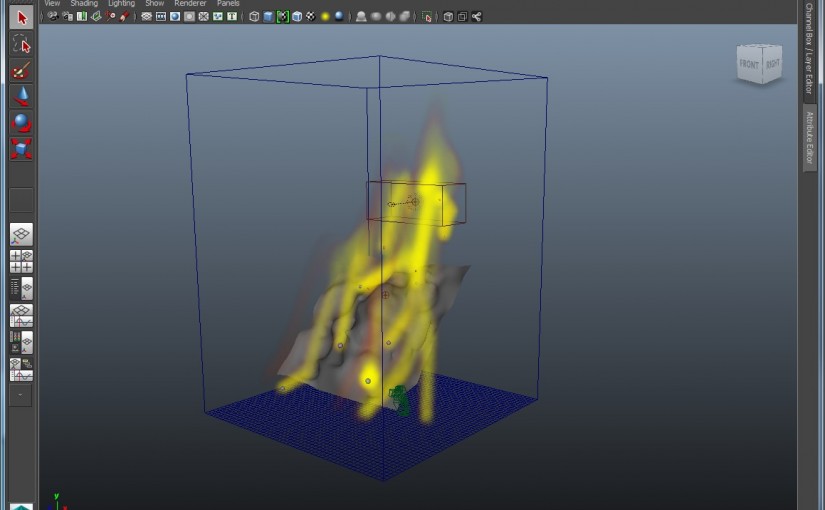Switch to four view layout
The height and width of the screenshot is (510, 825).
[x=21, y=261]
